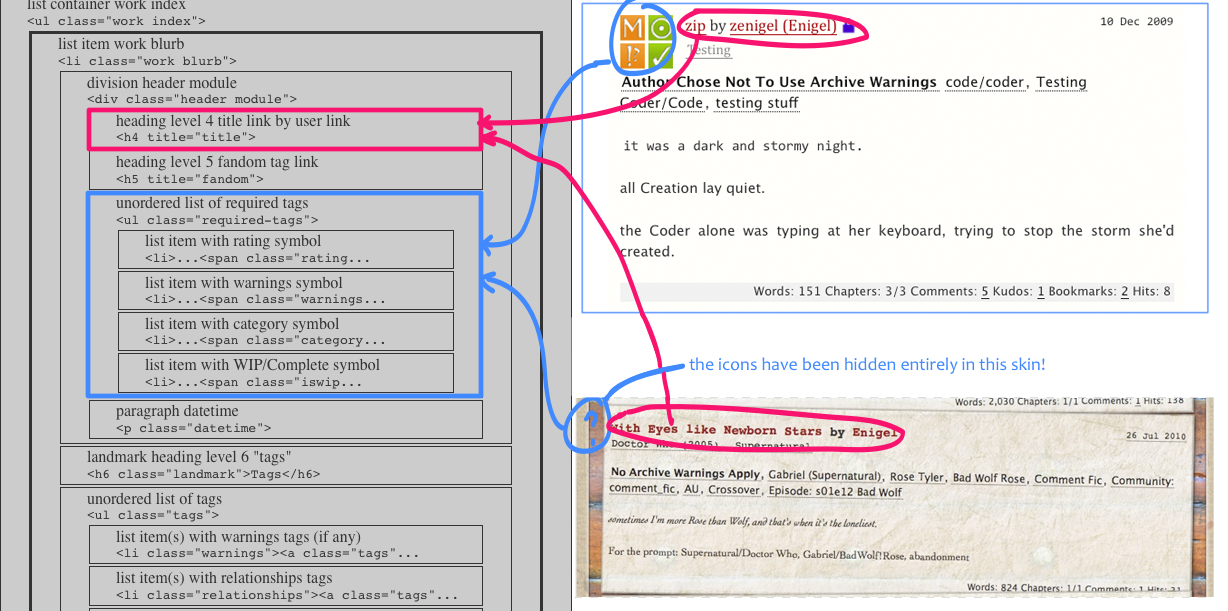The height and width of the screenshot is (611, 1228).
Task: Open the Bookmarks count 2 link
Action: 1124,292
